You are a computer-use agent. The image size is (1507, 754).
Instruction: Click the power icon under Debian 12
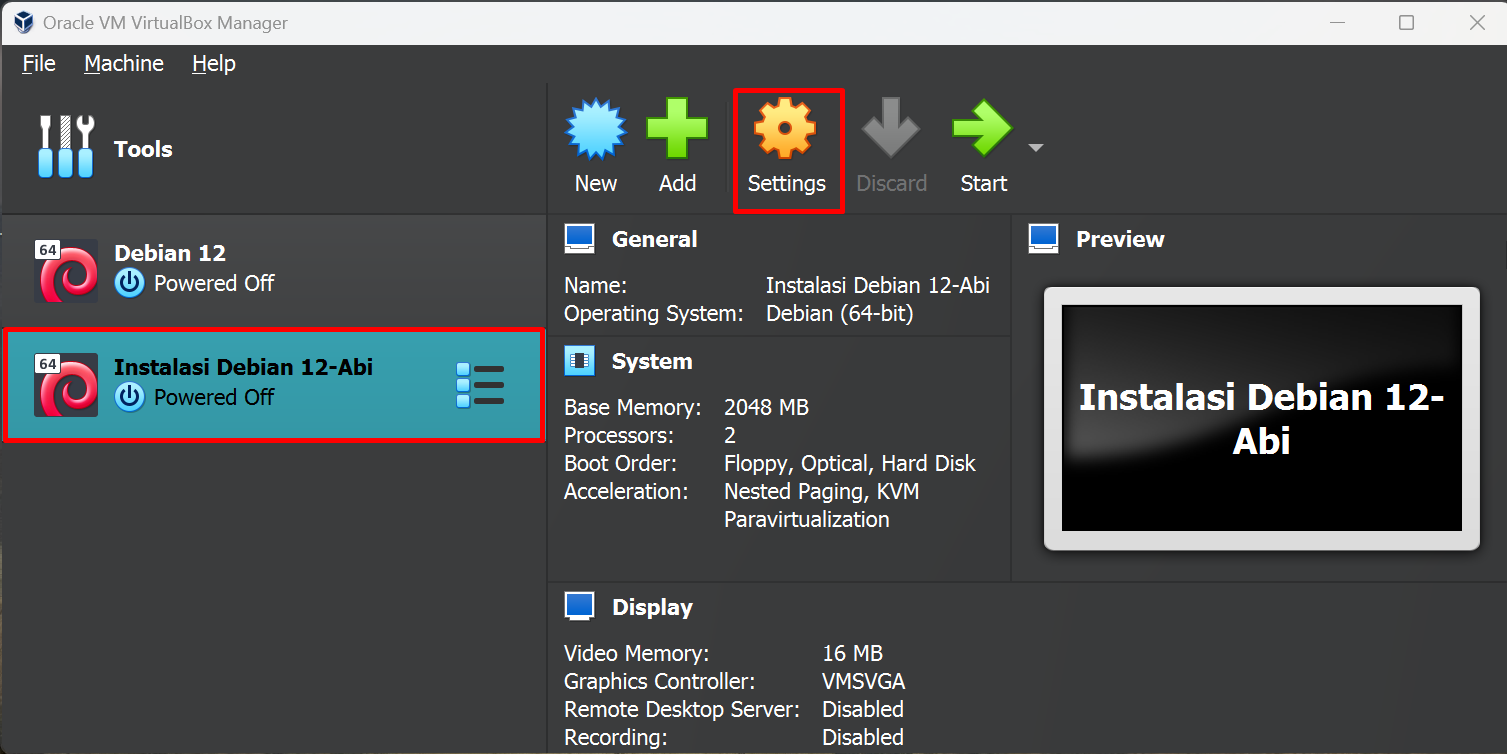click(x=129, y=283)
